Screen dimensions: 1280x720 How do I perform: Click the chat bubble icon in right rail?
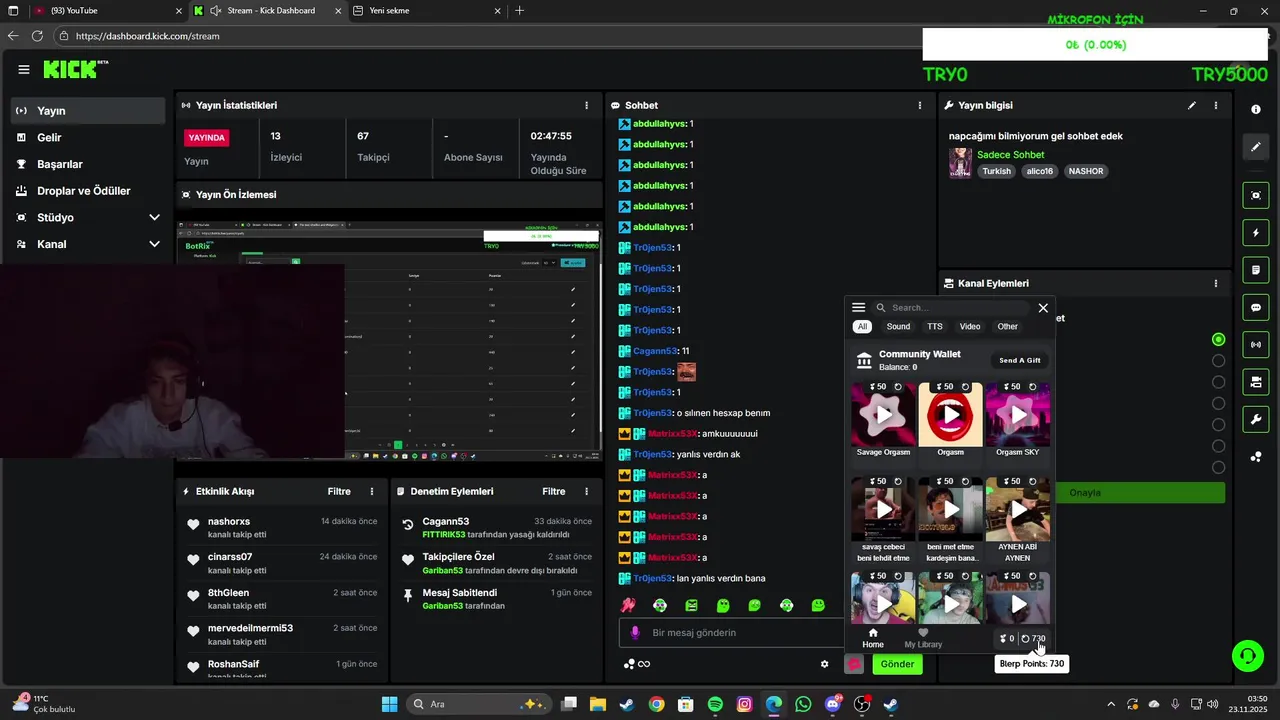point(1256,307)
